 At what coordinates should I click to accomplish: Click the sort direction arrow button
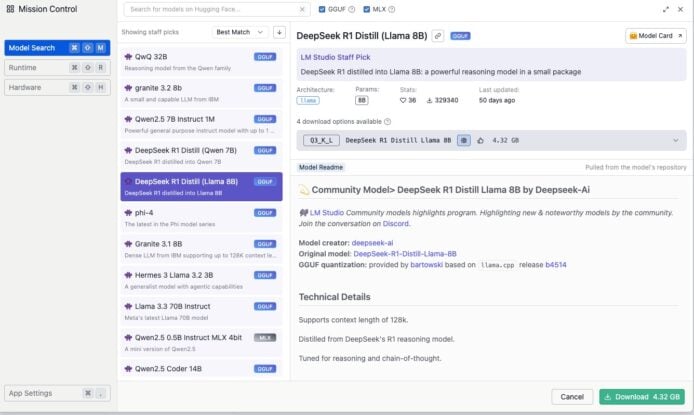(279, 32)
